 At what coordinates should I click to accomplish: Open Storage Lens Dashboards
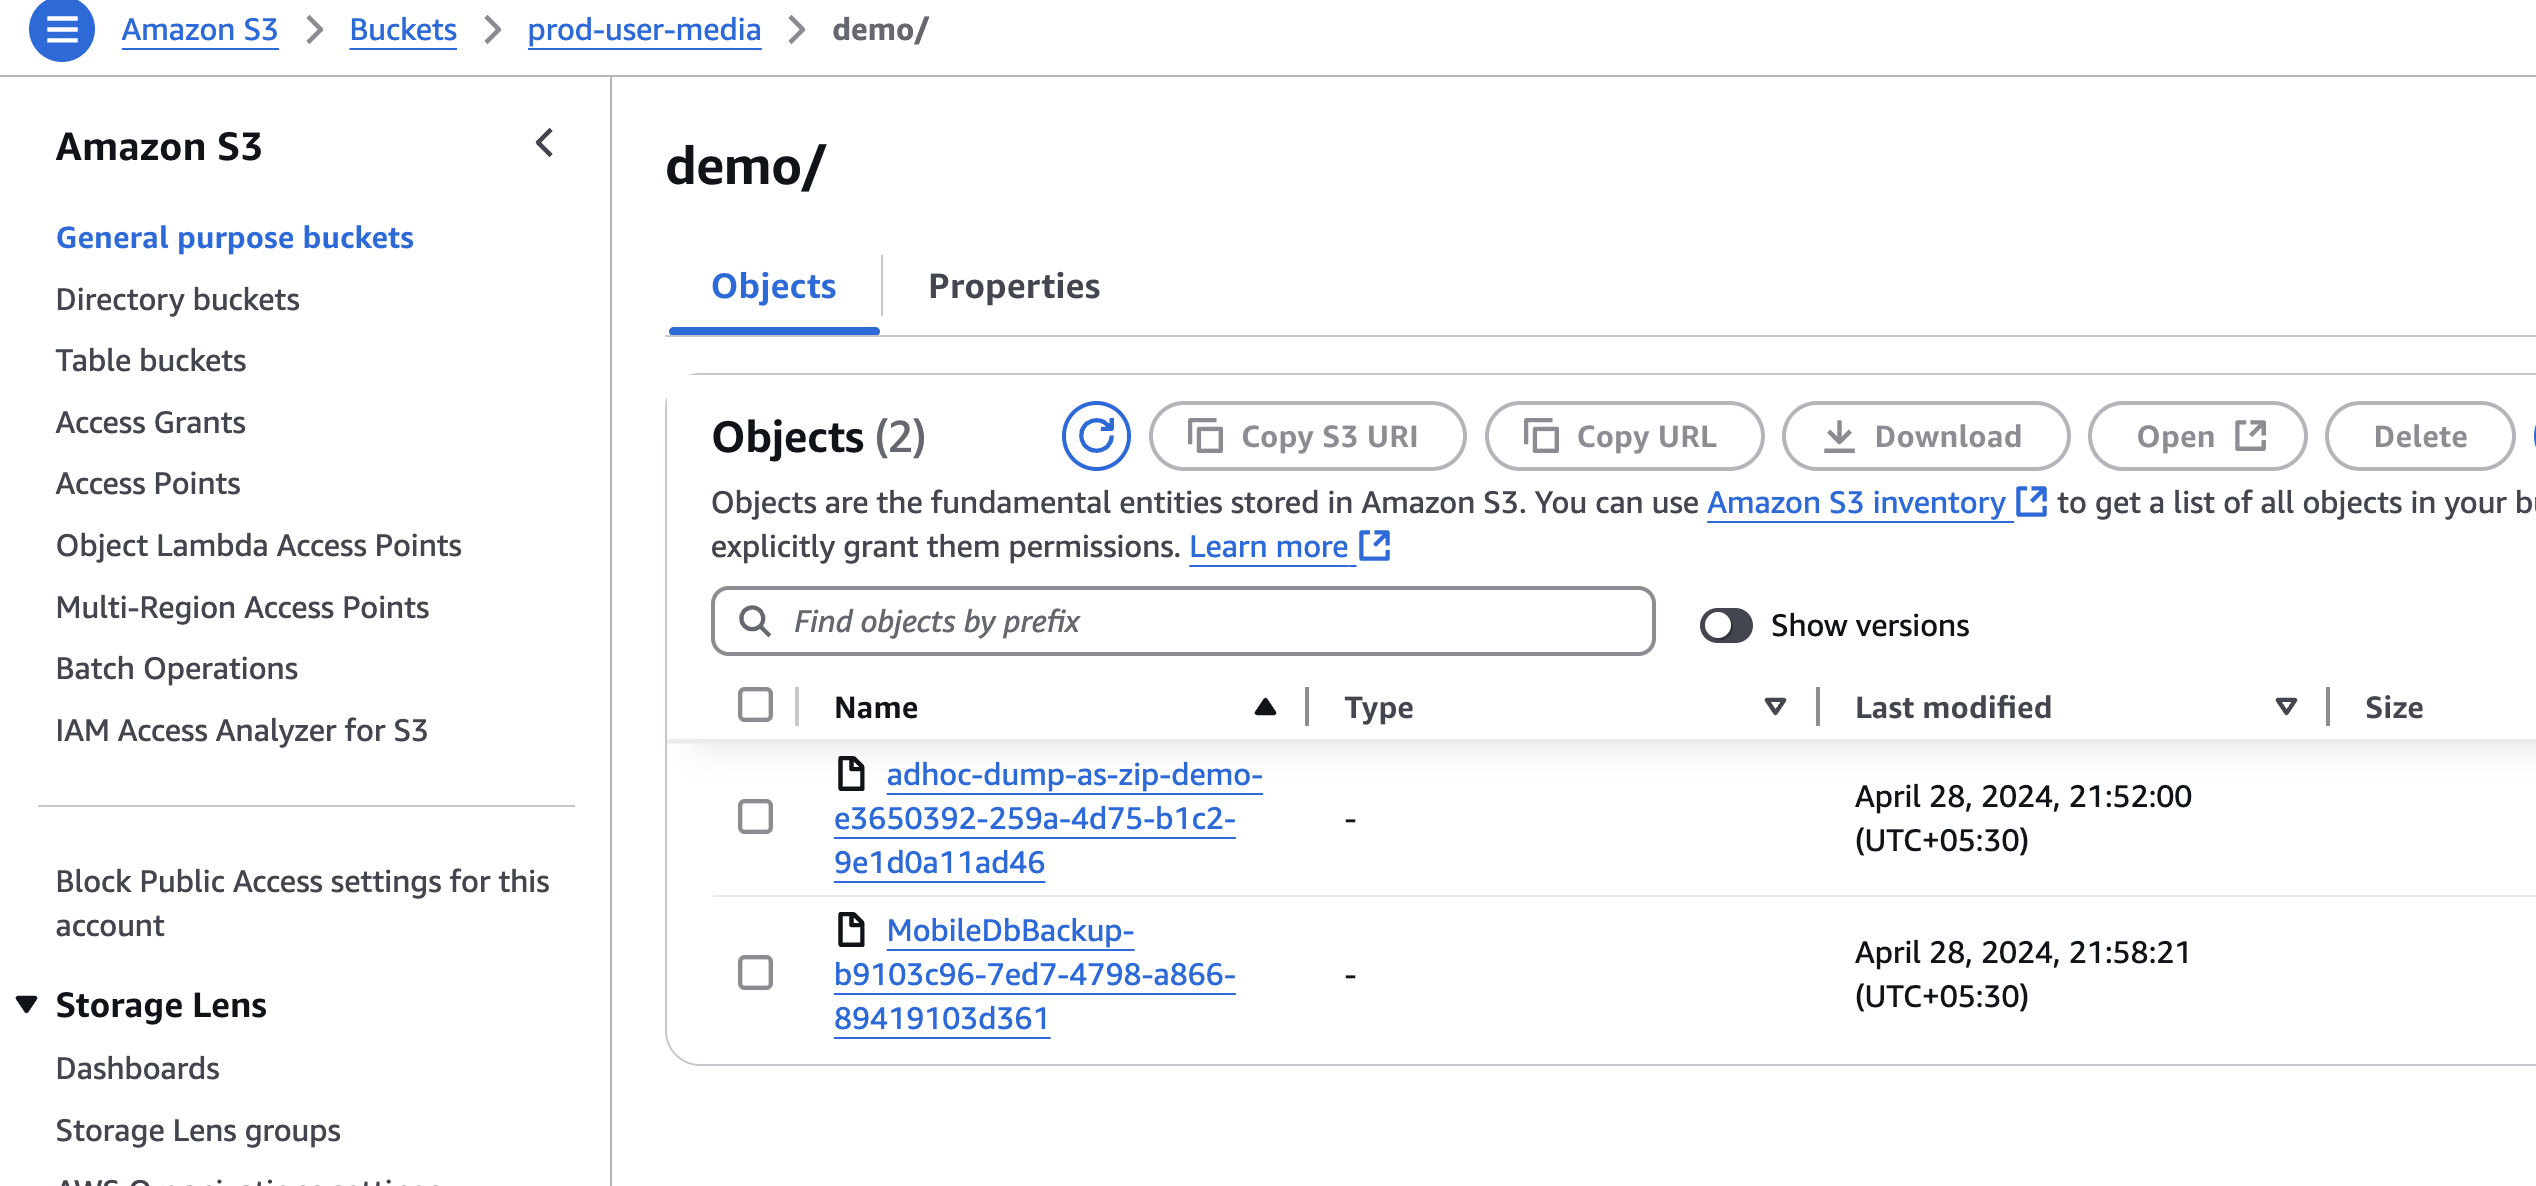(137, 1068)
